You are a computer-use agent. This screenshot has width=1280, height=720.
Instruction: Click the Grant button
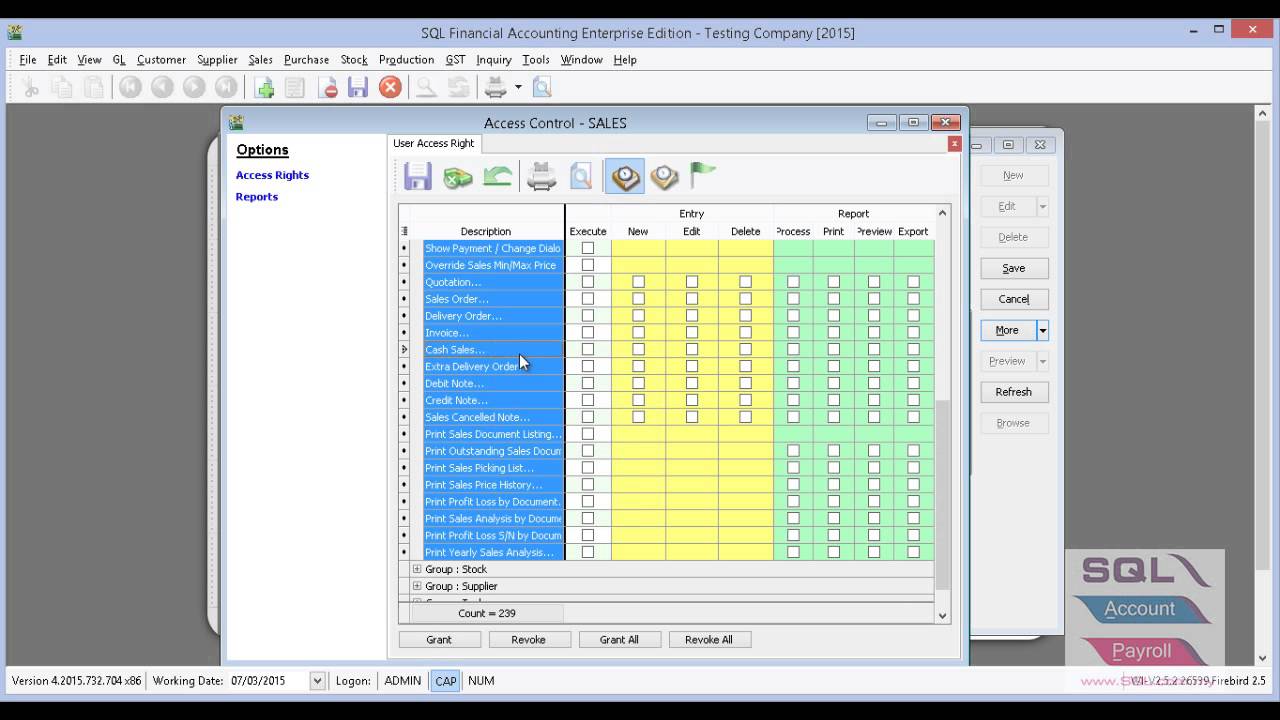pos(439,640)
